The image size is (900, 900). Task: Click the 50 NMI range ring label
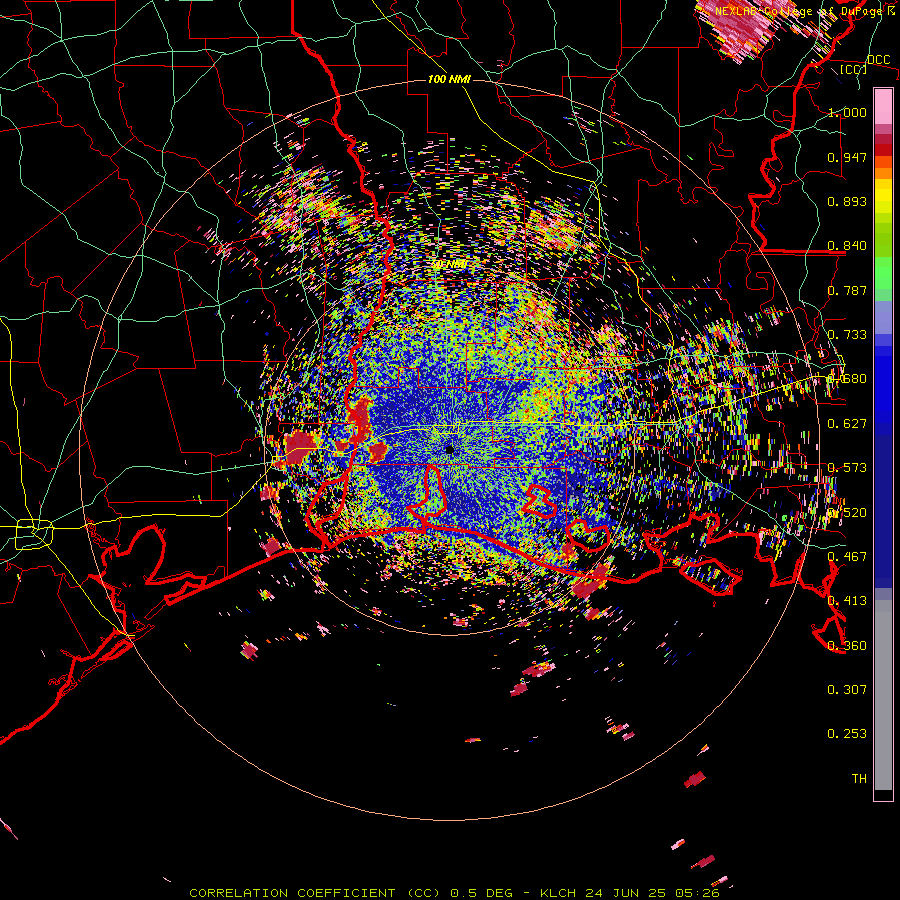[x=449, y=264]
